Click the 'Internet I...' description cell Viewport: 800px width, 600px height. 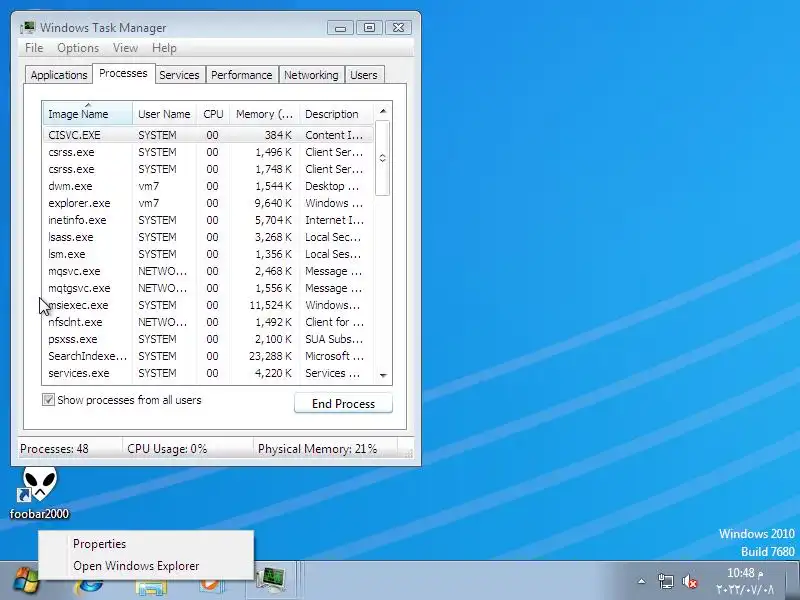(335, 220)
